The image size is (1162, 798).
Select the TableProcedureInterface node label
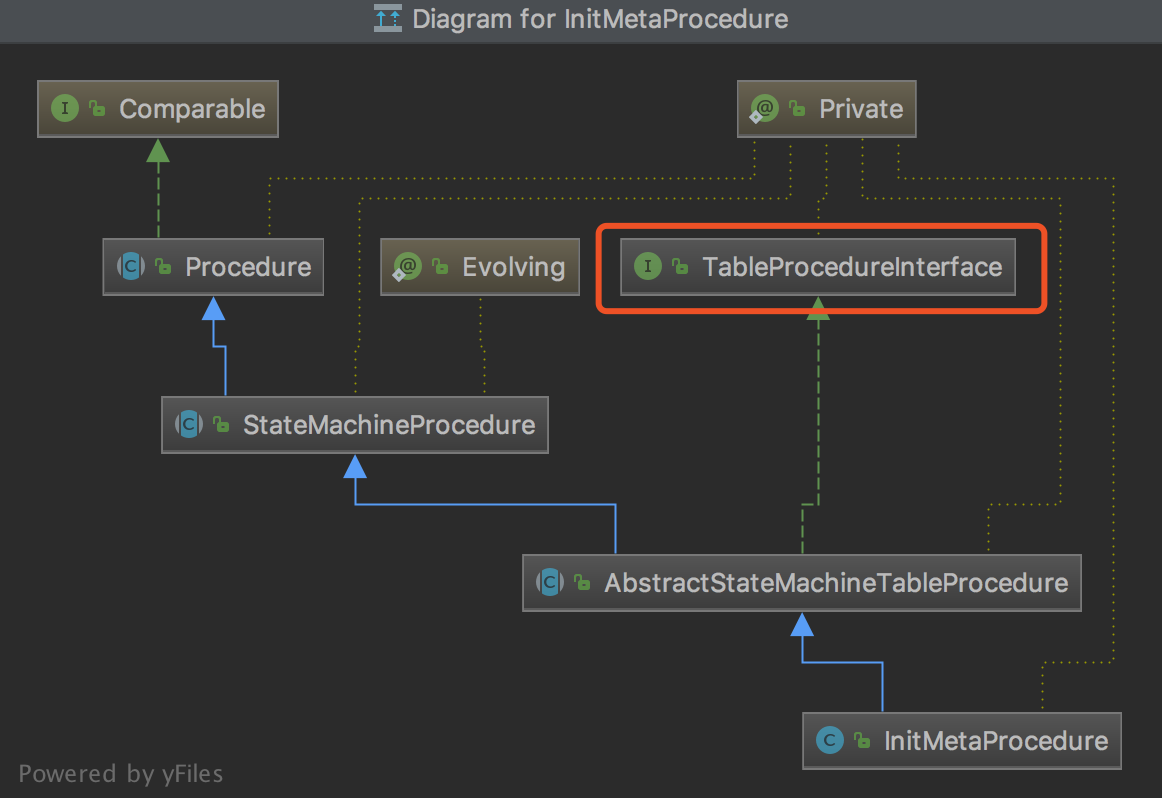point(852,267)
